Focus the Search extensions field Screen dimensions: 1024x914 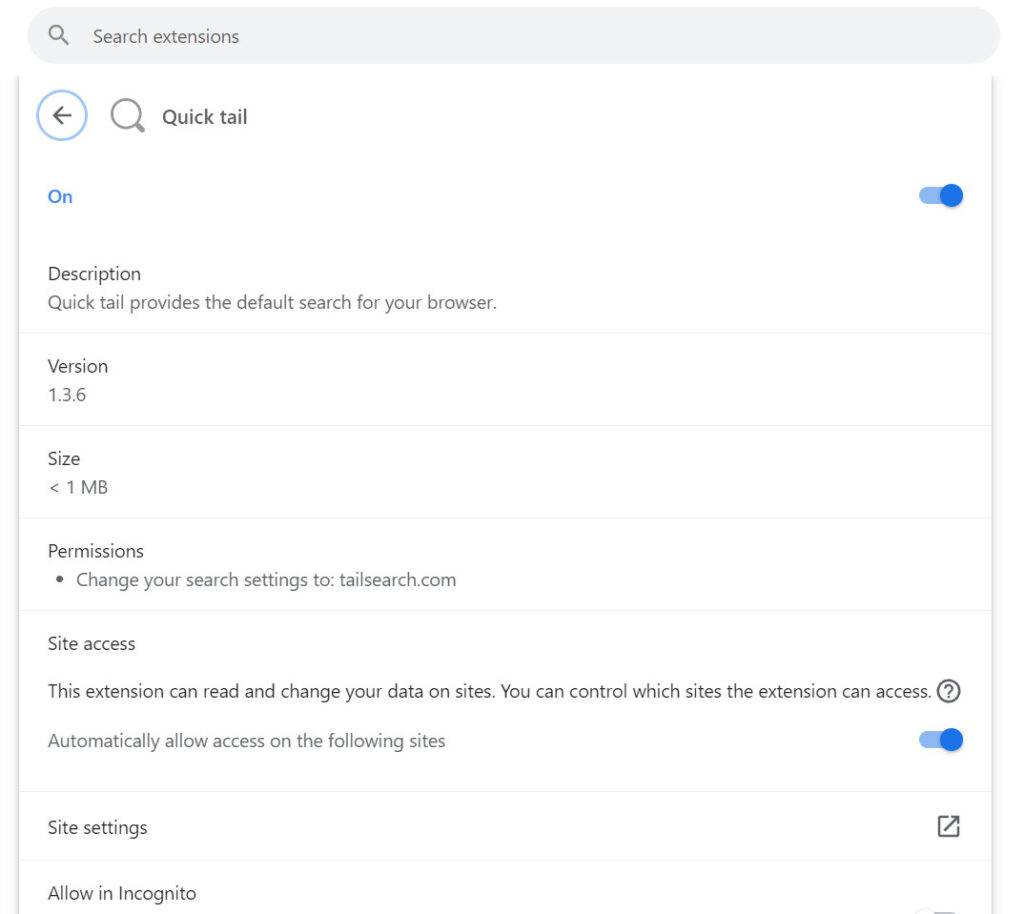point(500,36)
